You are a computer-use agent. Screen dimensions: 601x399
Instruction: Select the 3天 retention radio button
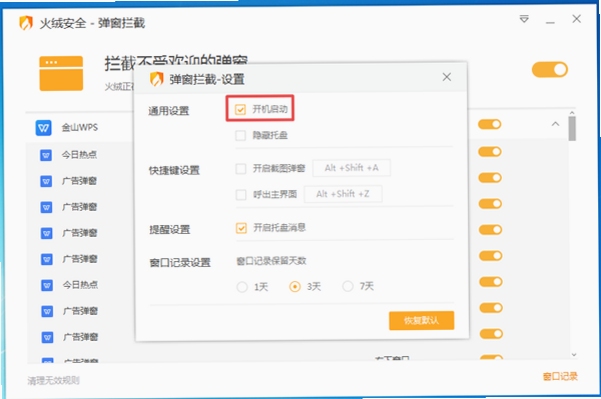pyautogui.click(x=295, y=286)
